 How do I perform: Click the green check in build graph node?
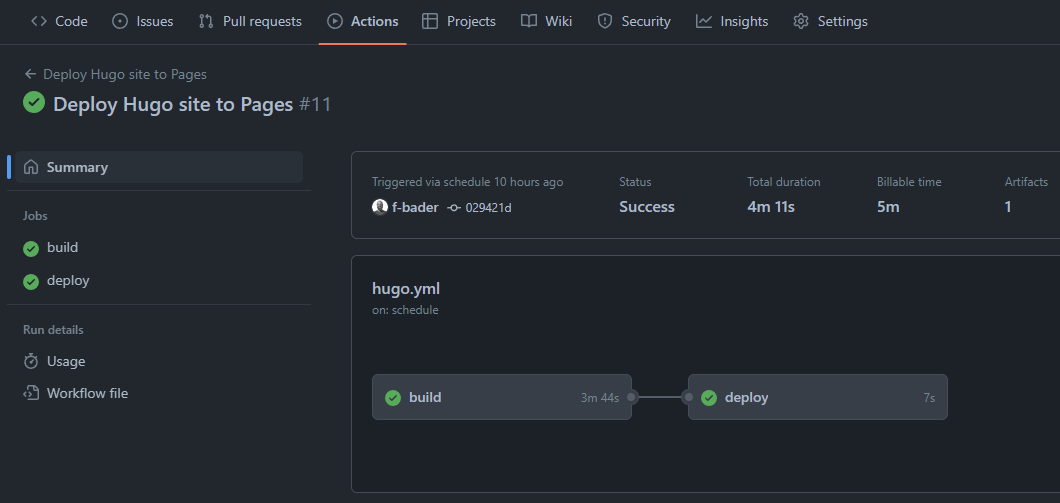coord(393,398)
